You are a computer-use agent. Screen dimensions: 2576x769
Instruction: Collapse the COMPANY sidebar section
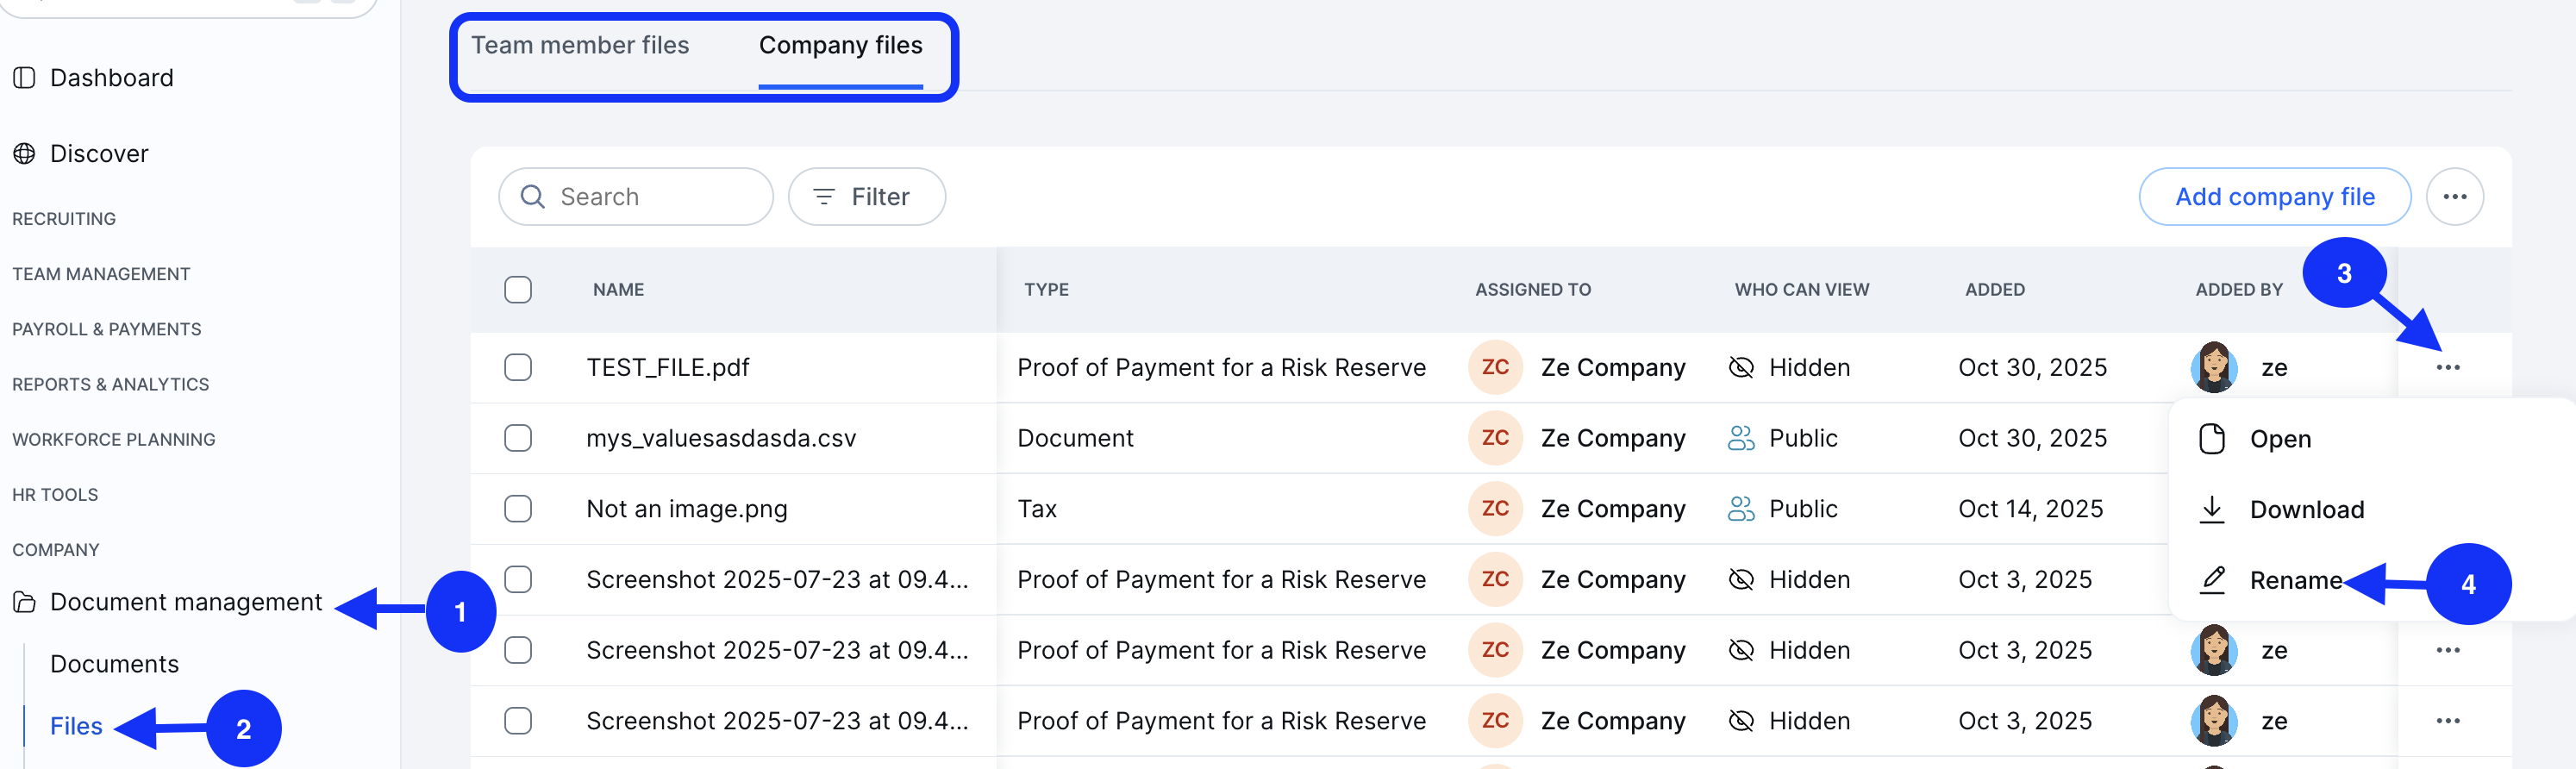pos(56,550)
